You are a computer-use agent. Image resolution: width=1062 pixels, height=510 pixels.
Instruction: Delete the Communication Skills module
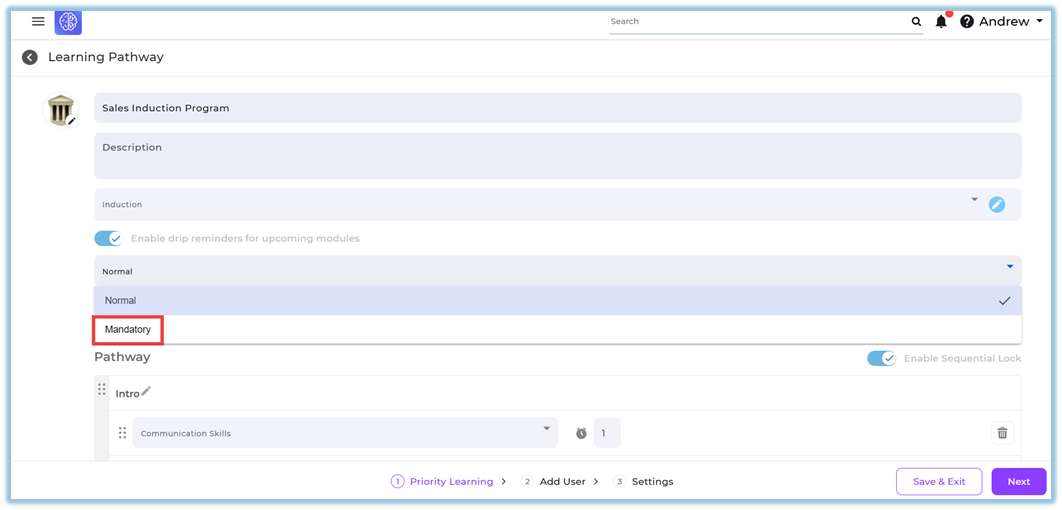1002,433
